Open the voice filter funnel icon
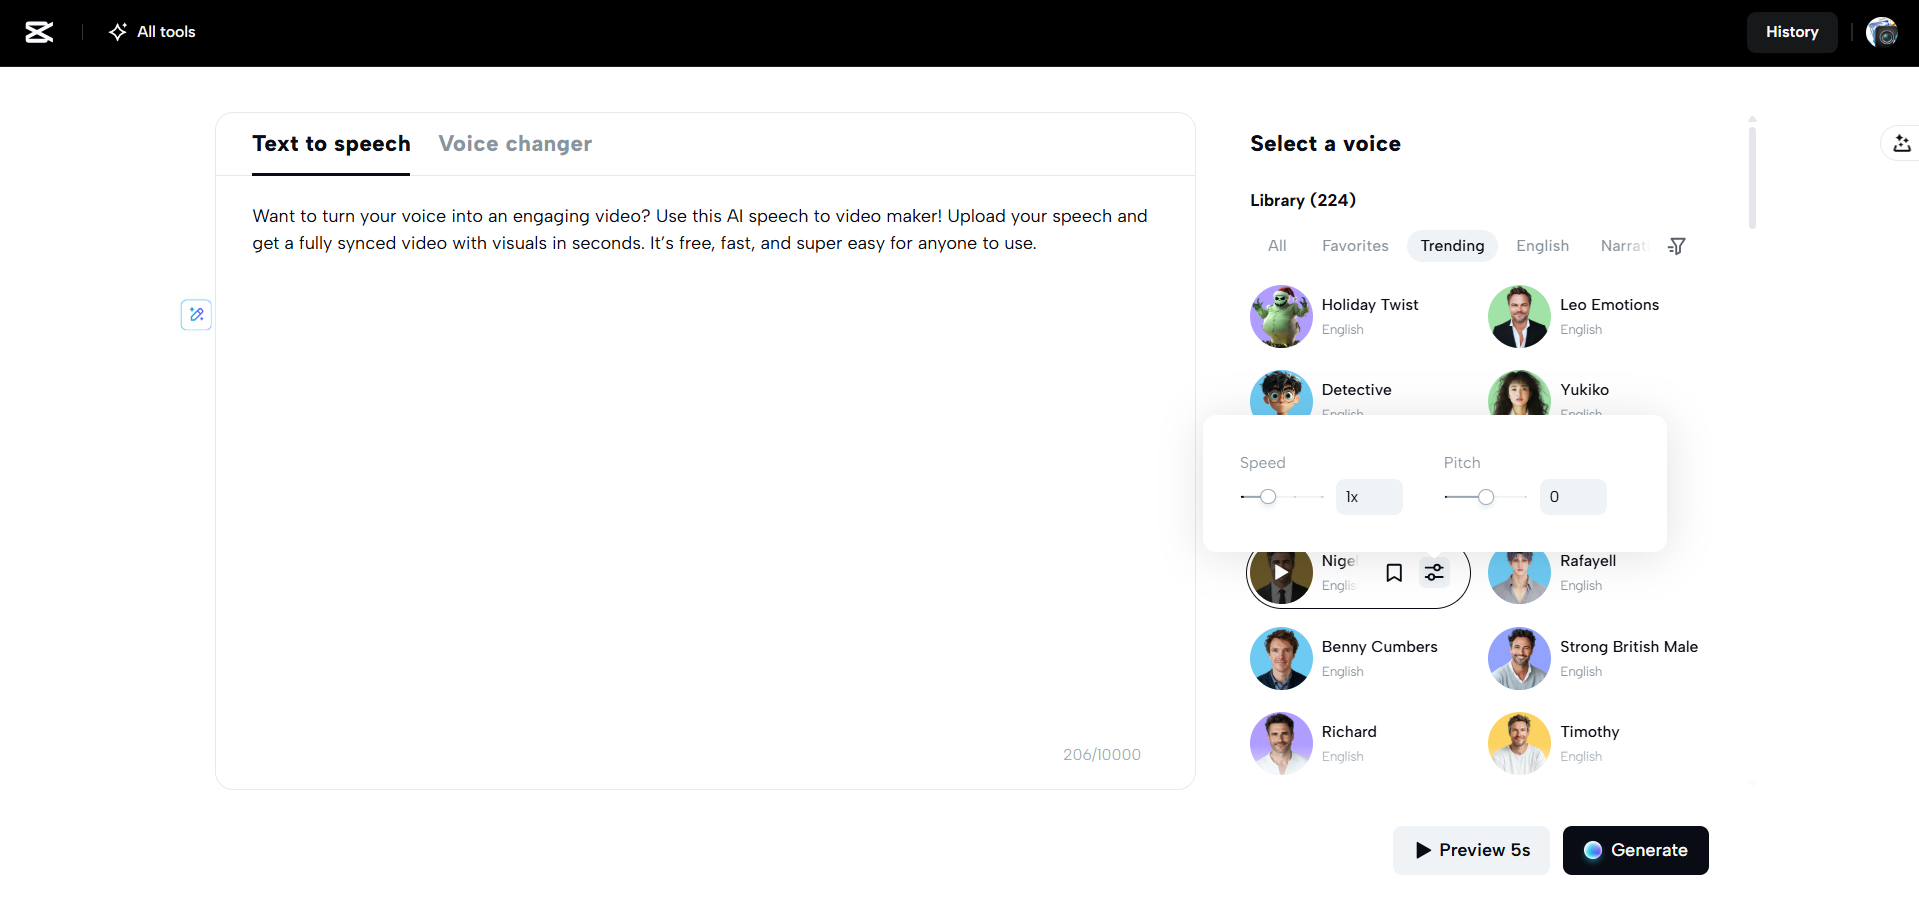This screenshot has height=910, width=1919. [1677, 246]
